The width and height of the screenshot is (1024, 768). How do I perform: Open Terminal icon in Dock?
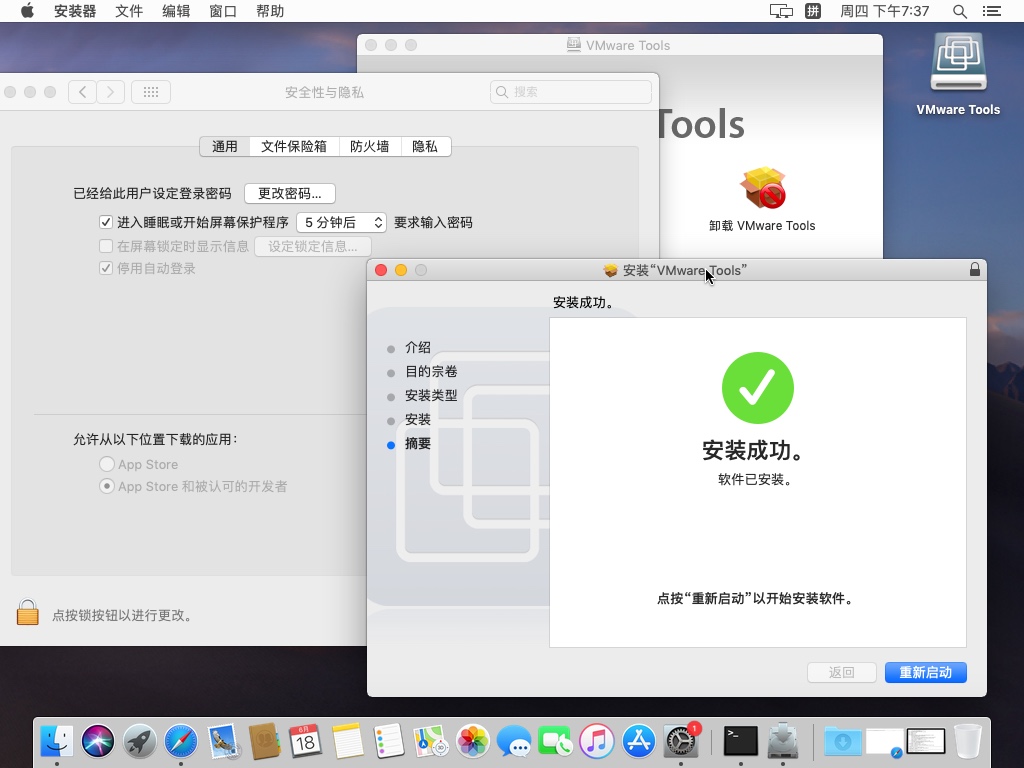pos(741,741)
